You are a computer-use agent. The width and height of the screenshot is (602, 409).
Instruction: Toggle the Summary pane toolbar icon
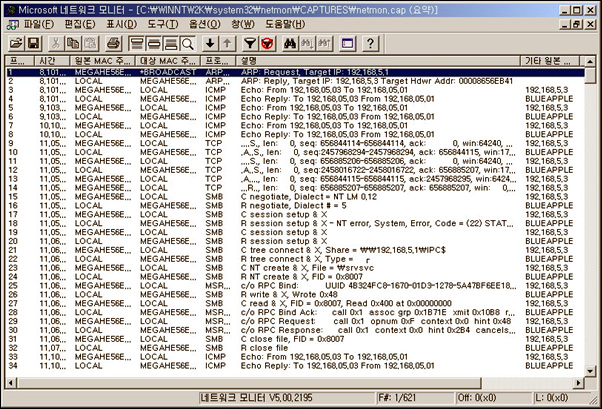point(136,43)
